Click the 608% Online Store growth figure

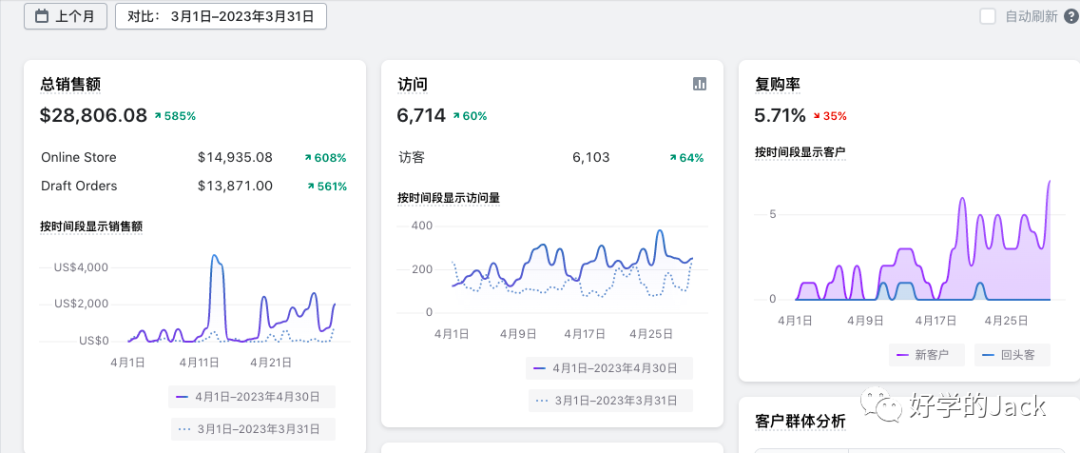[325, 158]
